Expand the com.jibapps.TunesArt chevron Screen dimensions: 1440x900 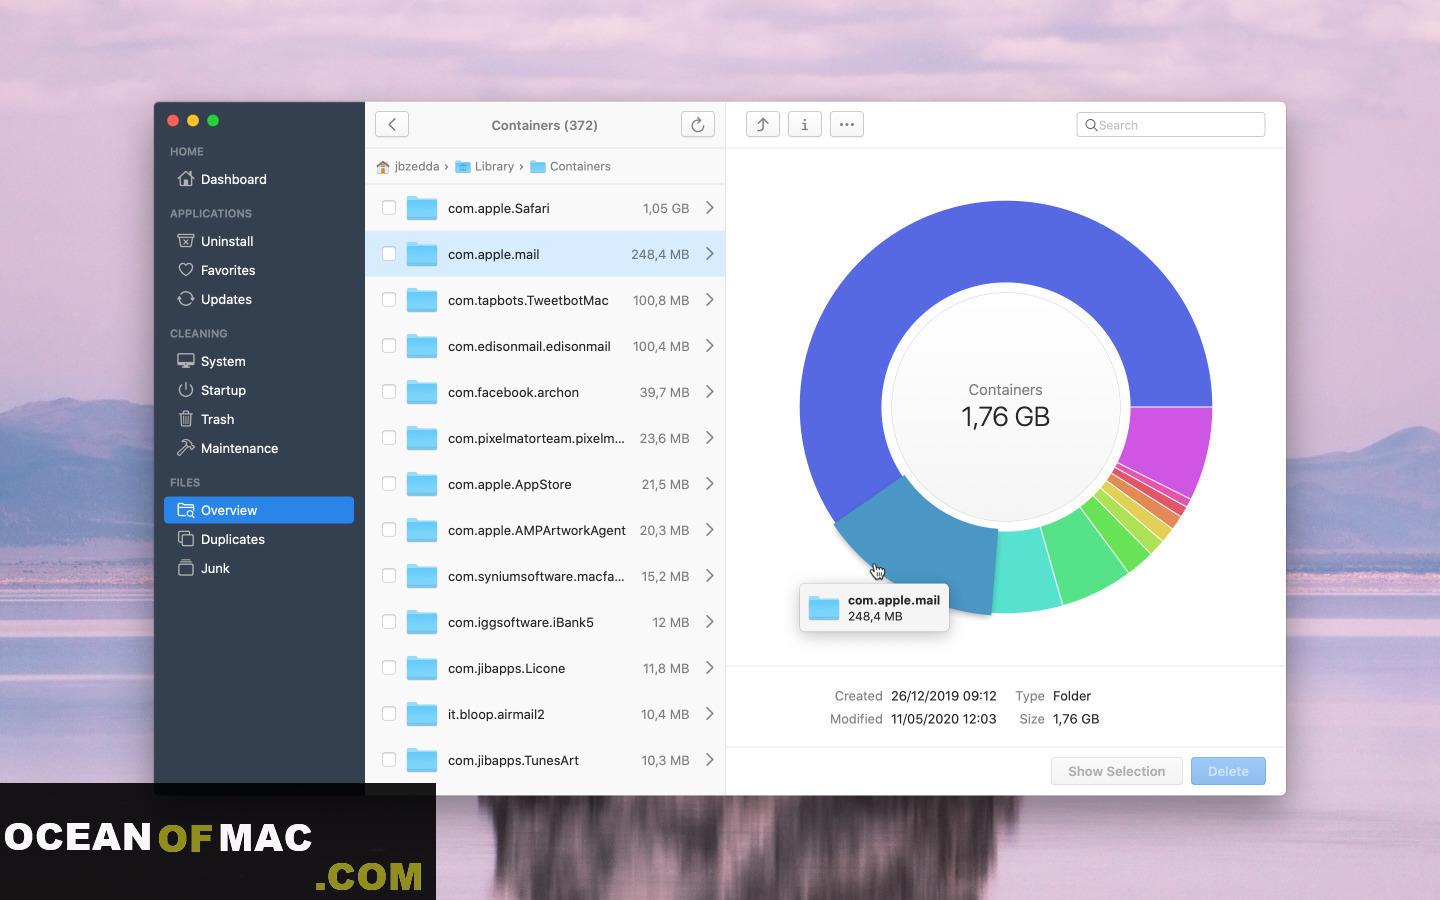coord(710,760)
